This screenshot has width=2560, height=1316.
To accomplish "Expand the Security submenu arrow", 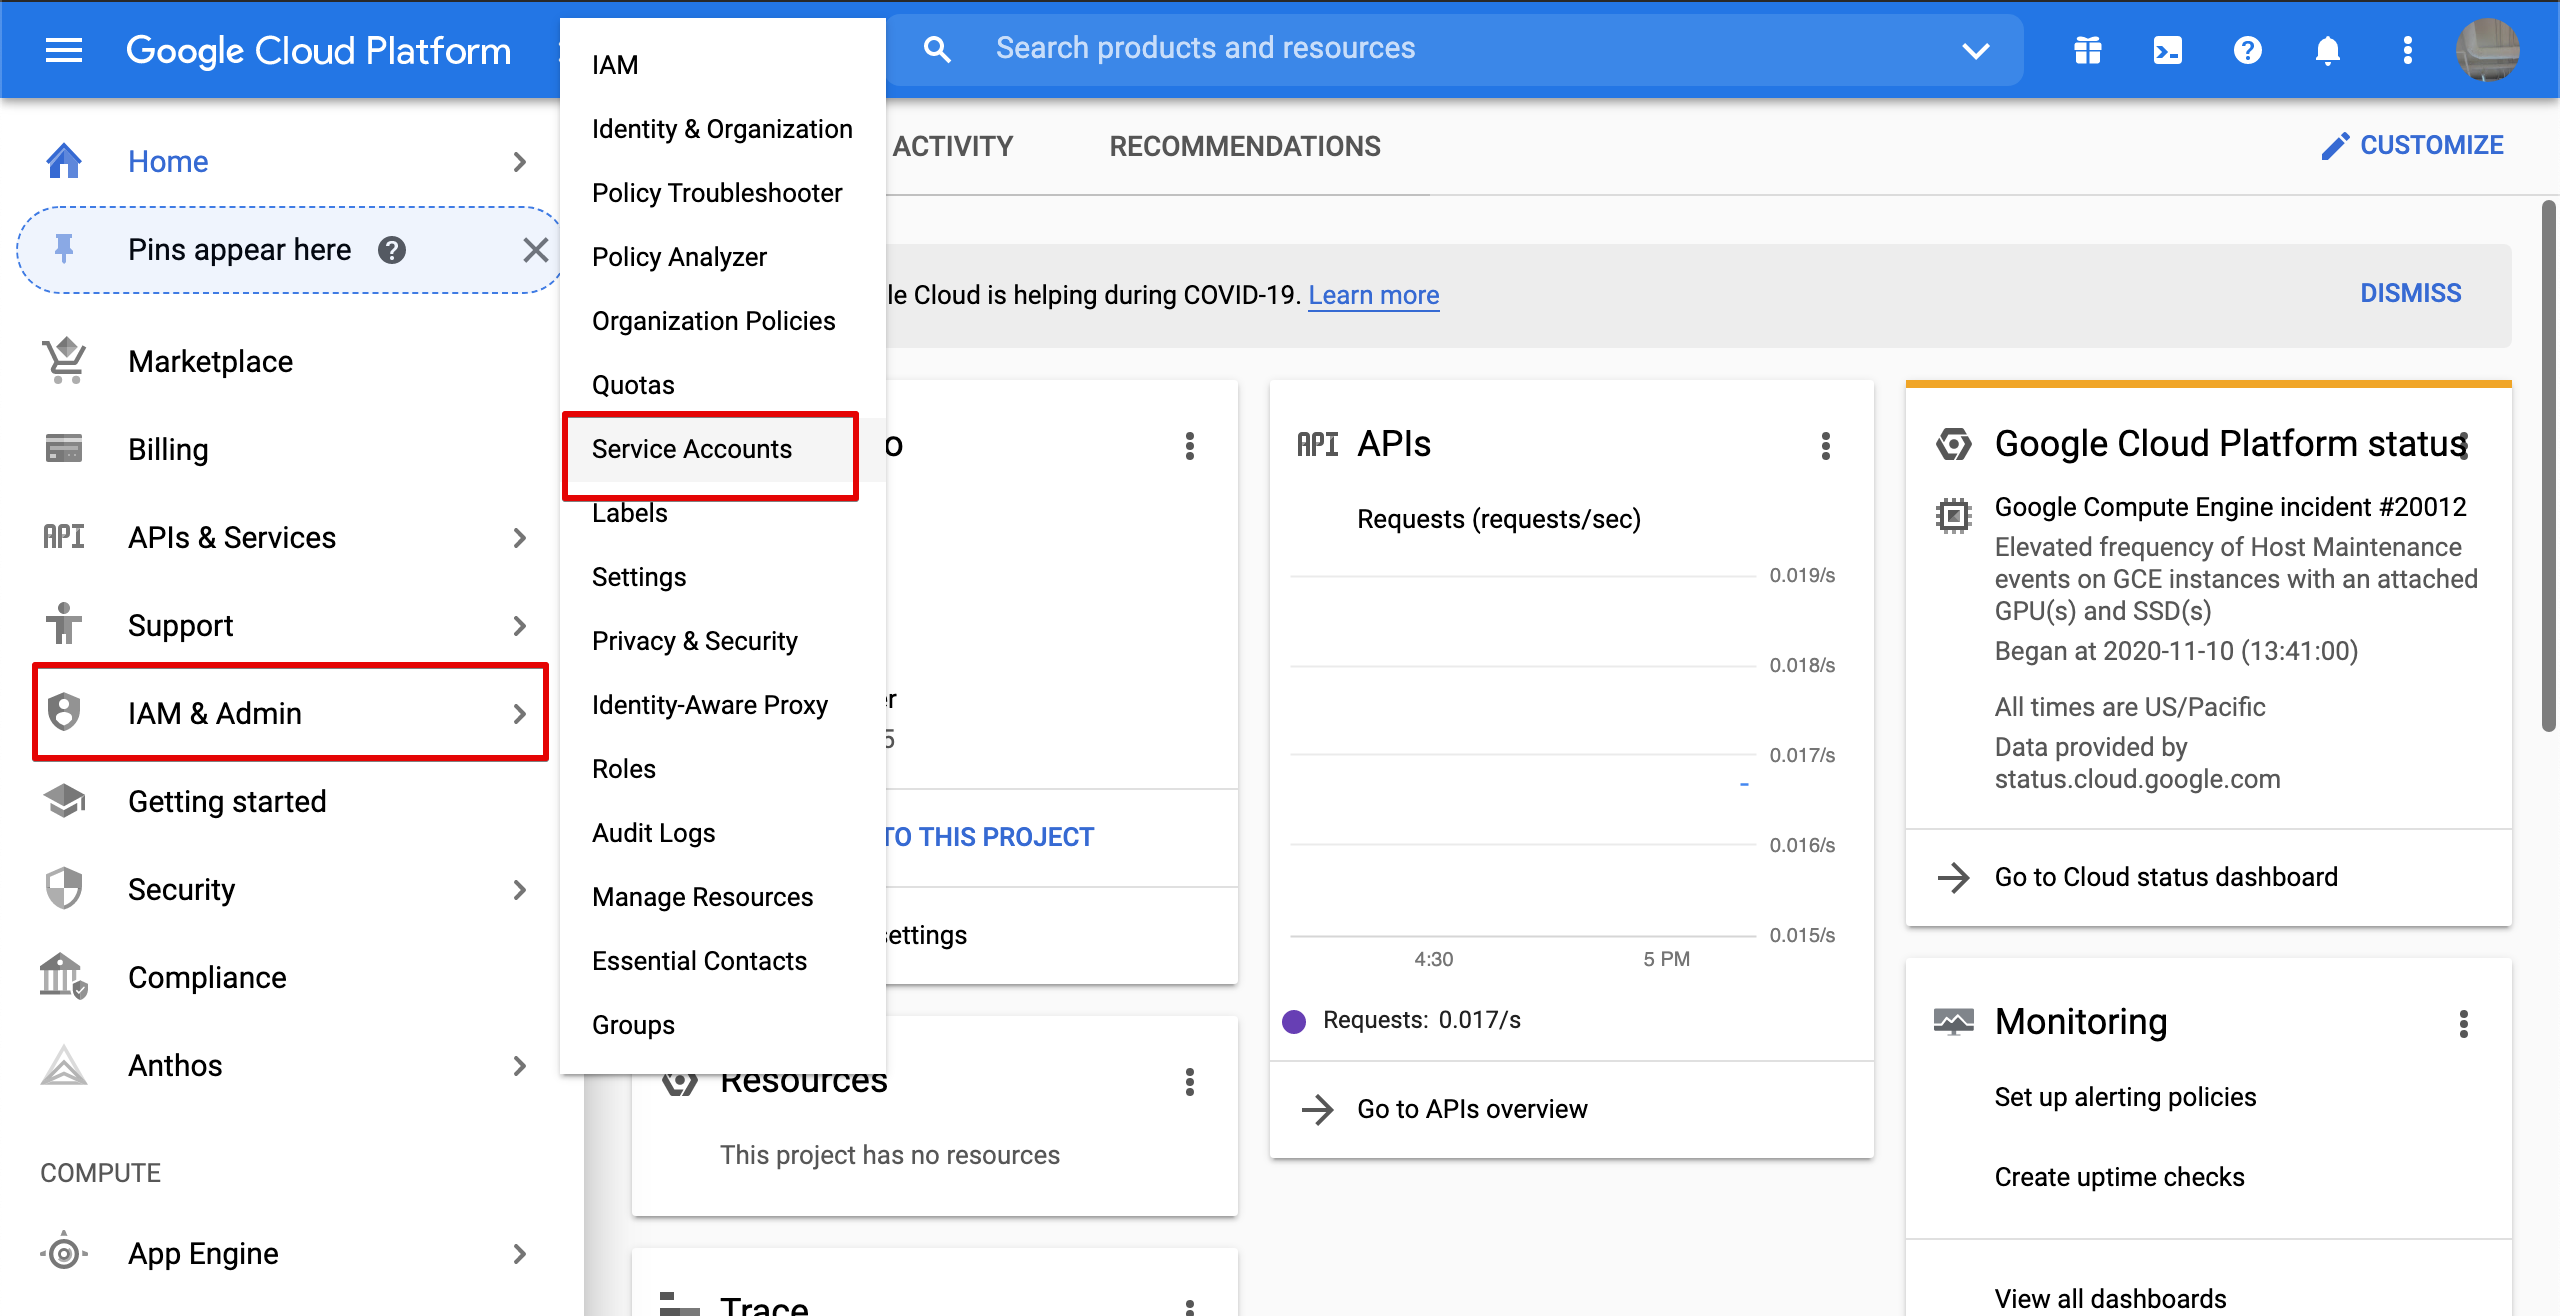I will coord(519,890).
